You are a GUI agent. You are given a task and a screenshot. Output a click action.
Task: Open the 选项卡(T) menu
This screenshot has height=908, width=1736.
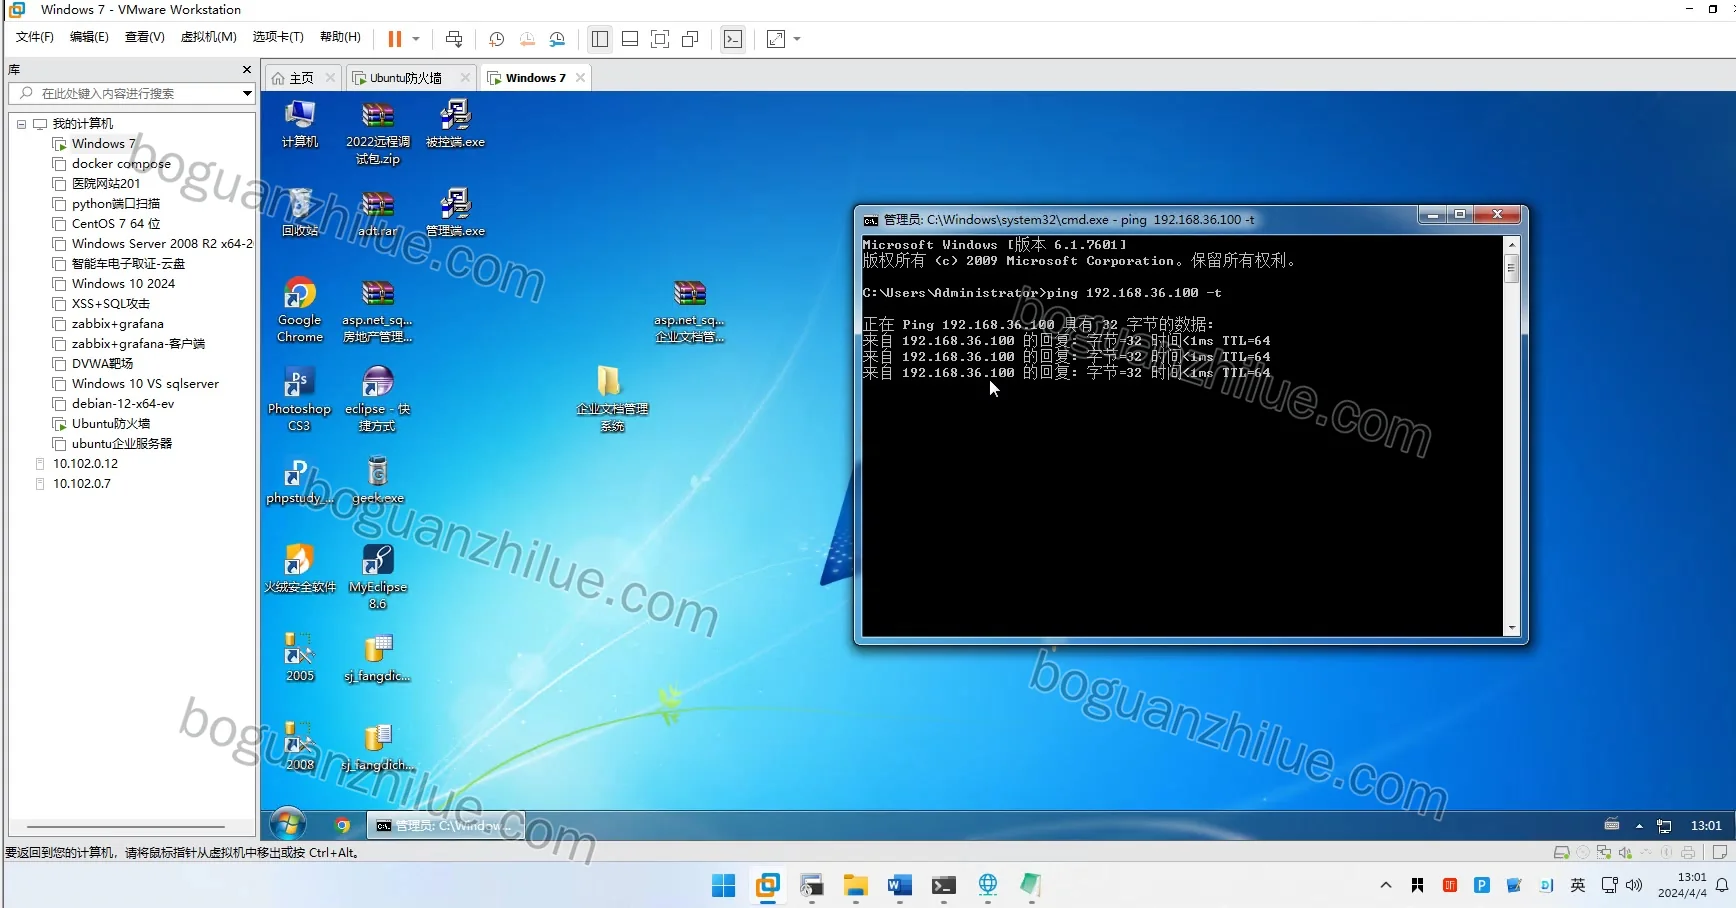click(x=278, y=37)
